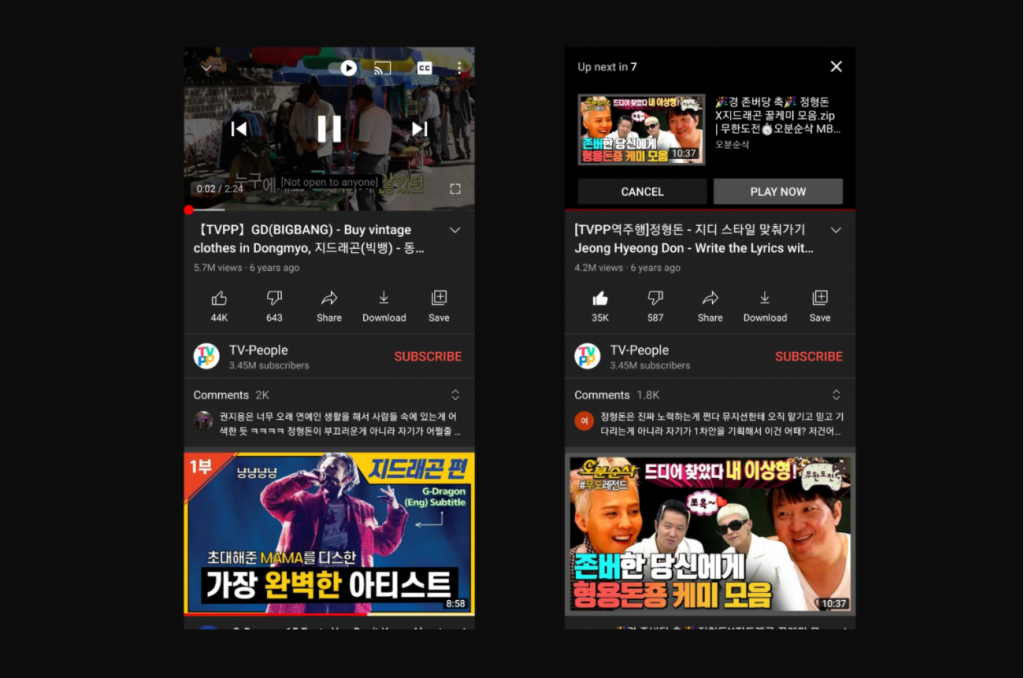Open the large 10:37 recommended video thumbnail

tap(710, 534)
